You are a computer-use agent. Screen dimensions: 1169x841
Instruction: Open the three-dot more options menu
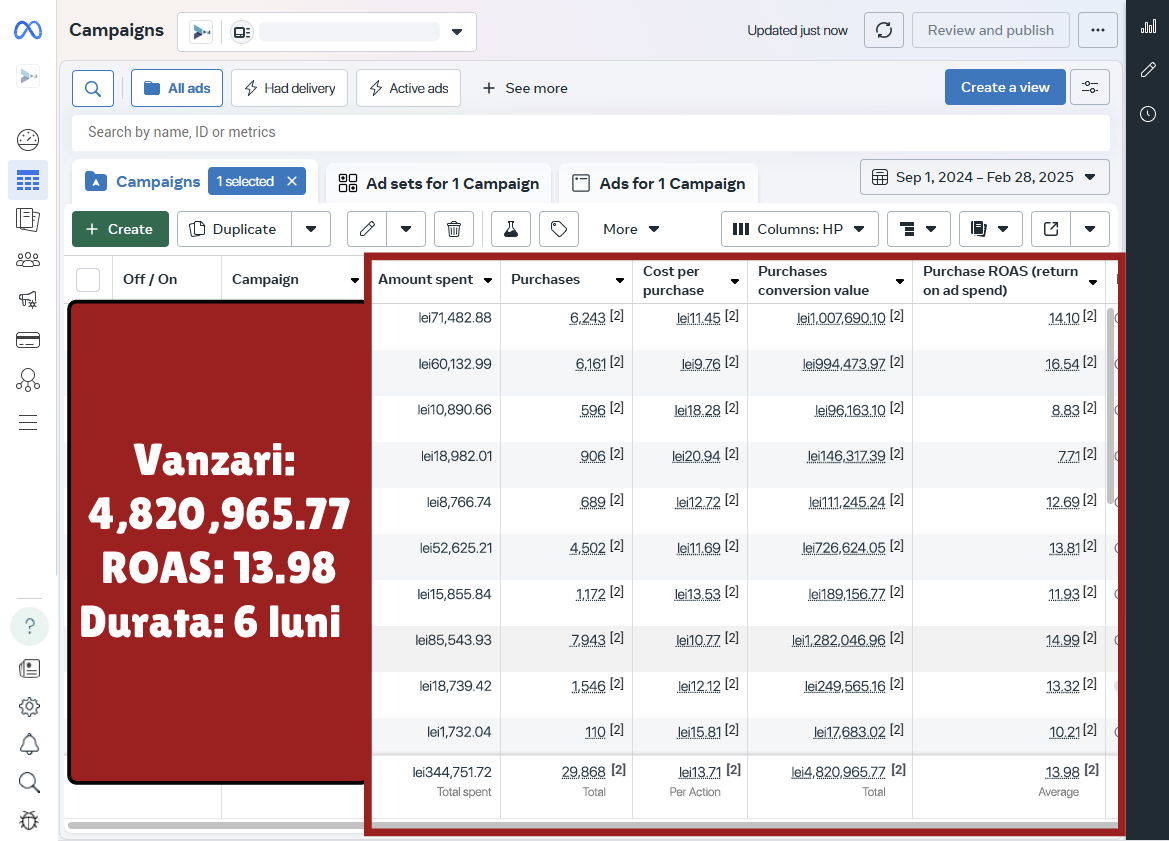tap(1097, 30)
